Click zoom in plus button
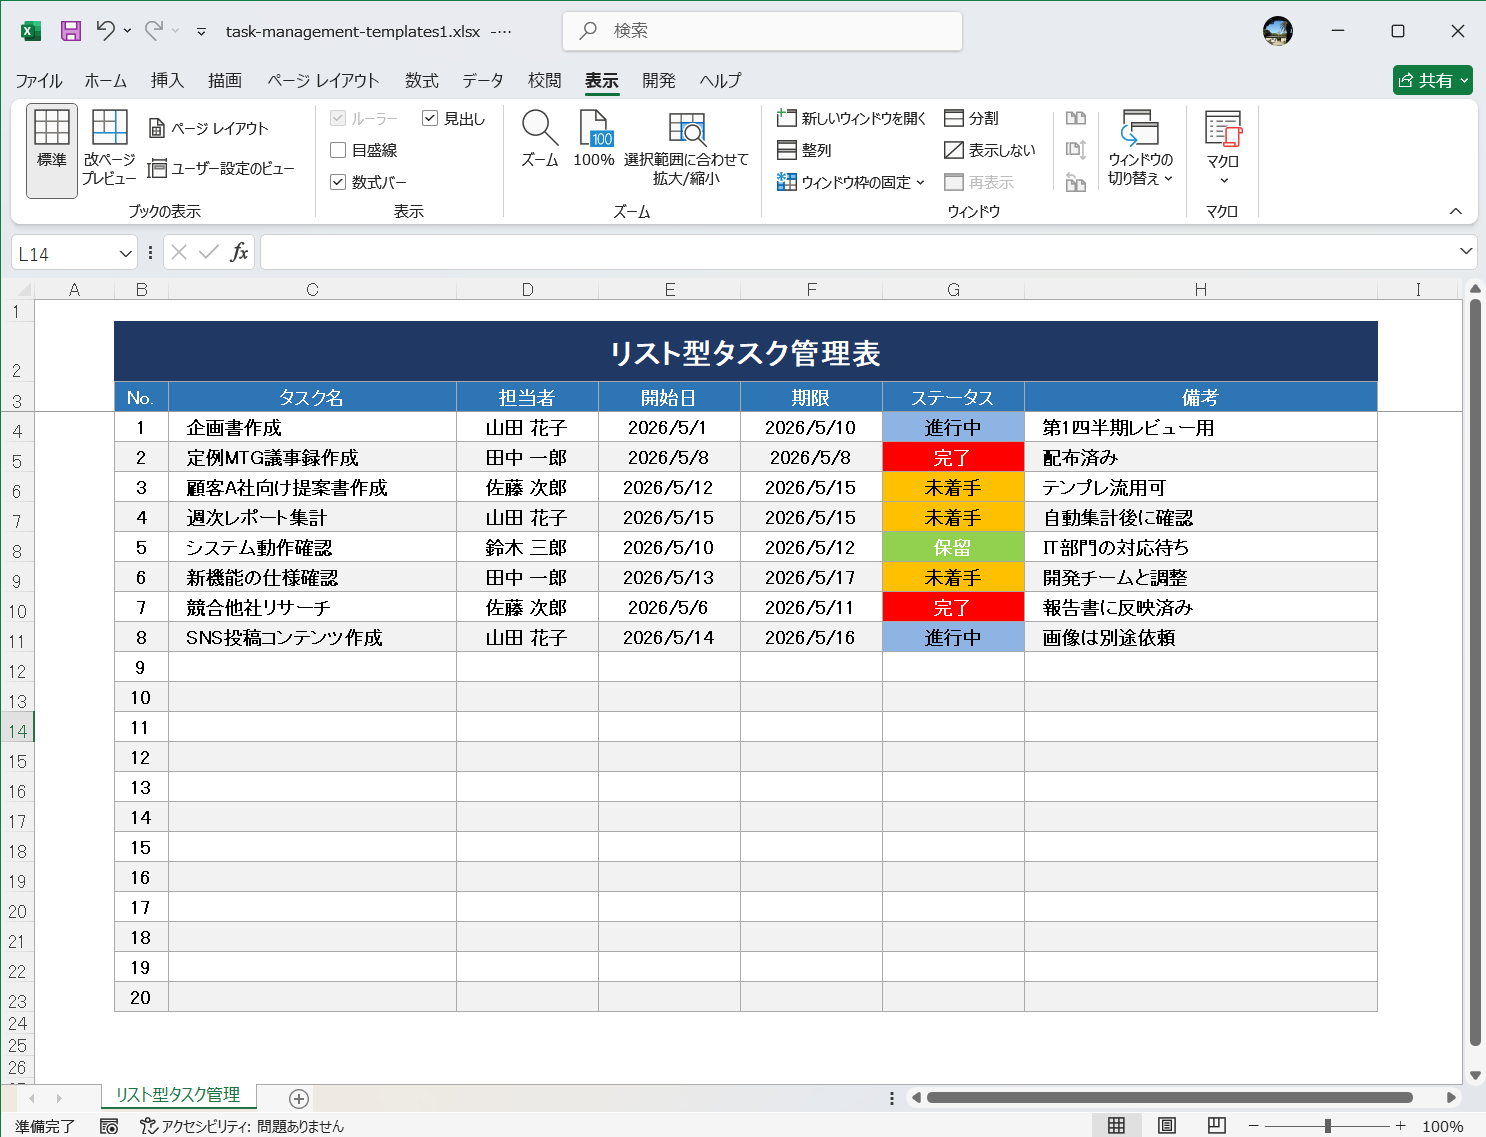 (1401, 1126)
